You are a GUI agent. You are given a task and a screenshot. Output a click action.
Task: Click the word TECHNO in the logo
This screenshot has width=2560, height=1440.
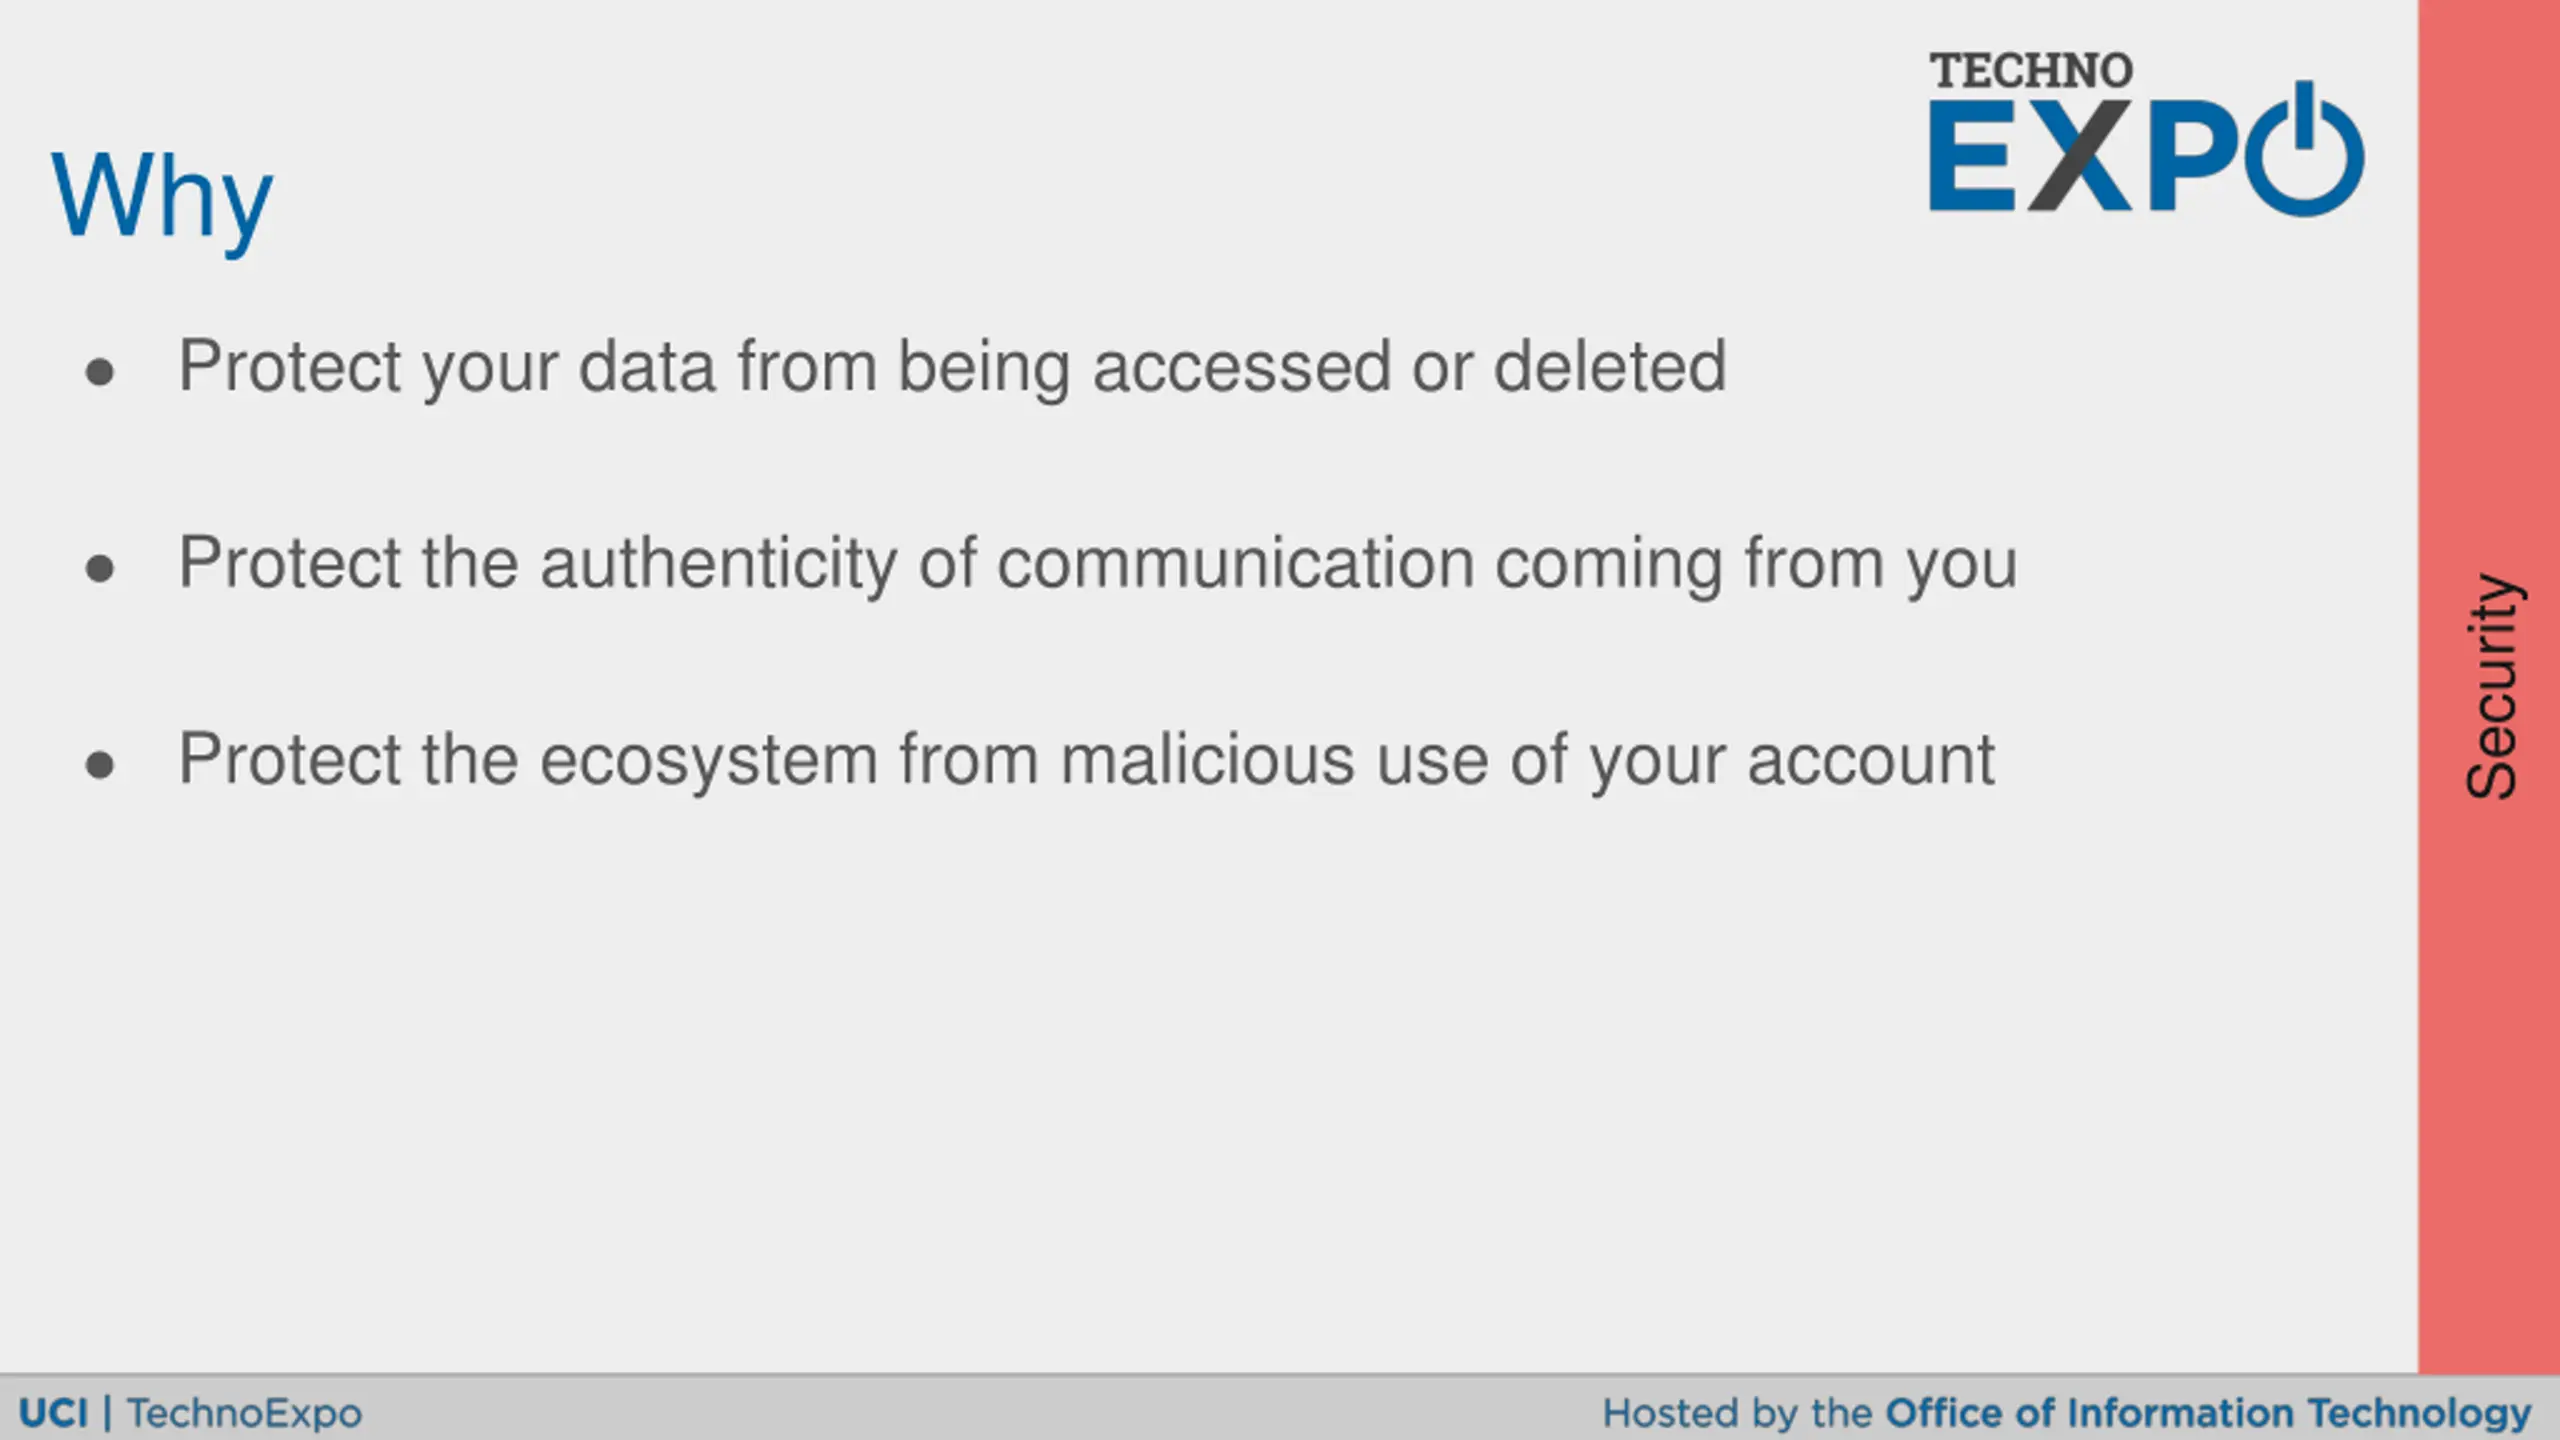[2031, 71]
